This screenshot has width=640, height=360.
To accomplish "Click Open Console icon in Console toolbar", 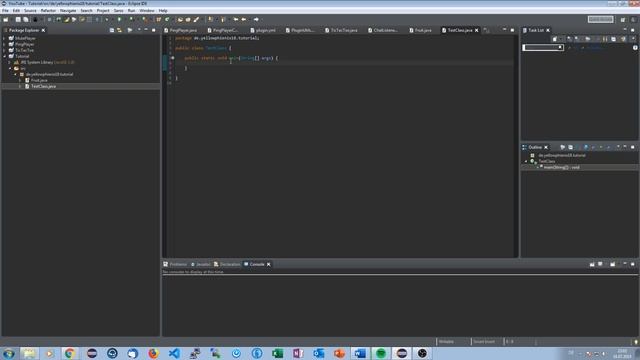I will tap(613, 264).
